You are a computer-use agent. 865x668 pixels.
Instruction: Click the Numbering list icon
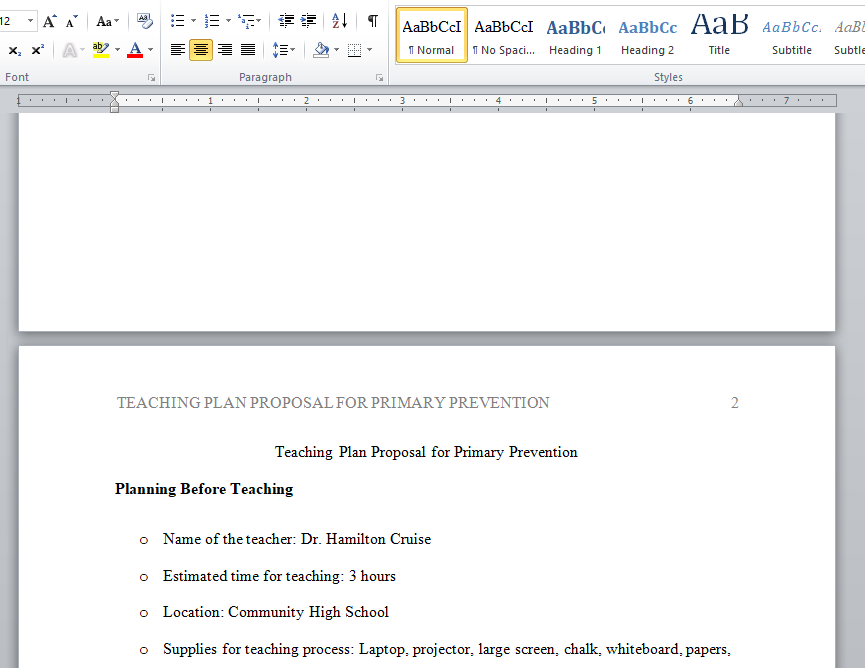[212, 22]
